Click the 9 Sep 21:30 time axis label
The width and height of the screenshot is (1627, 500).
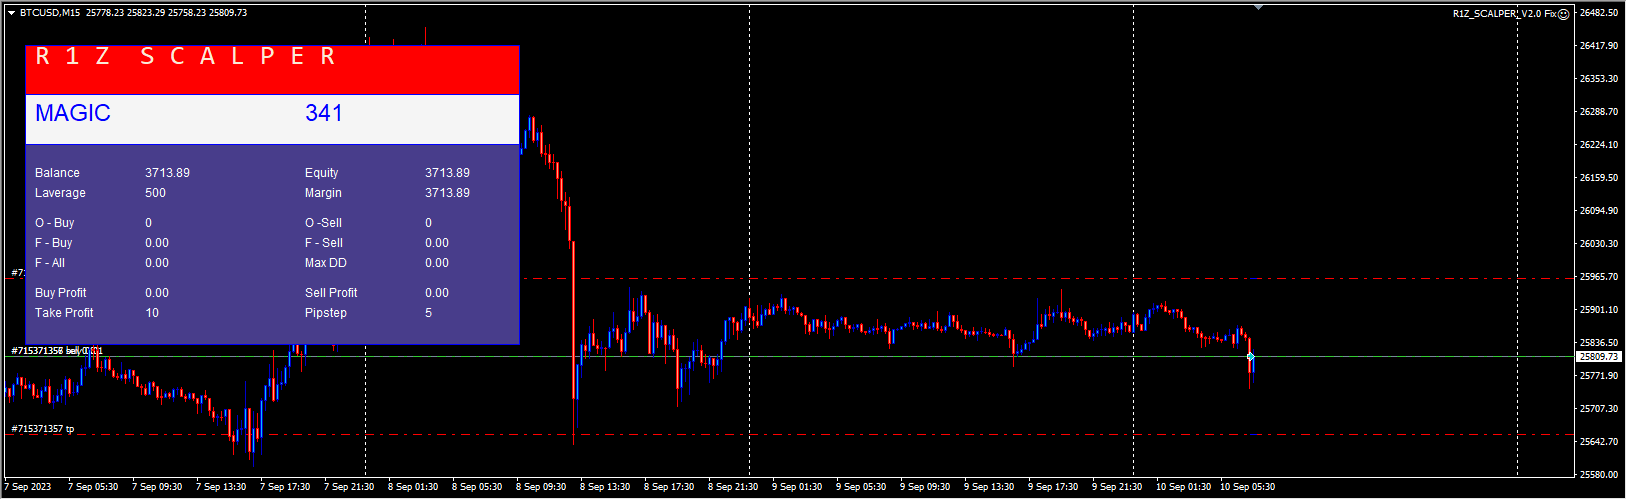point(1117,487)
